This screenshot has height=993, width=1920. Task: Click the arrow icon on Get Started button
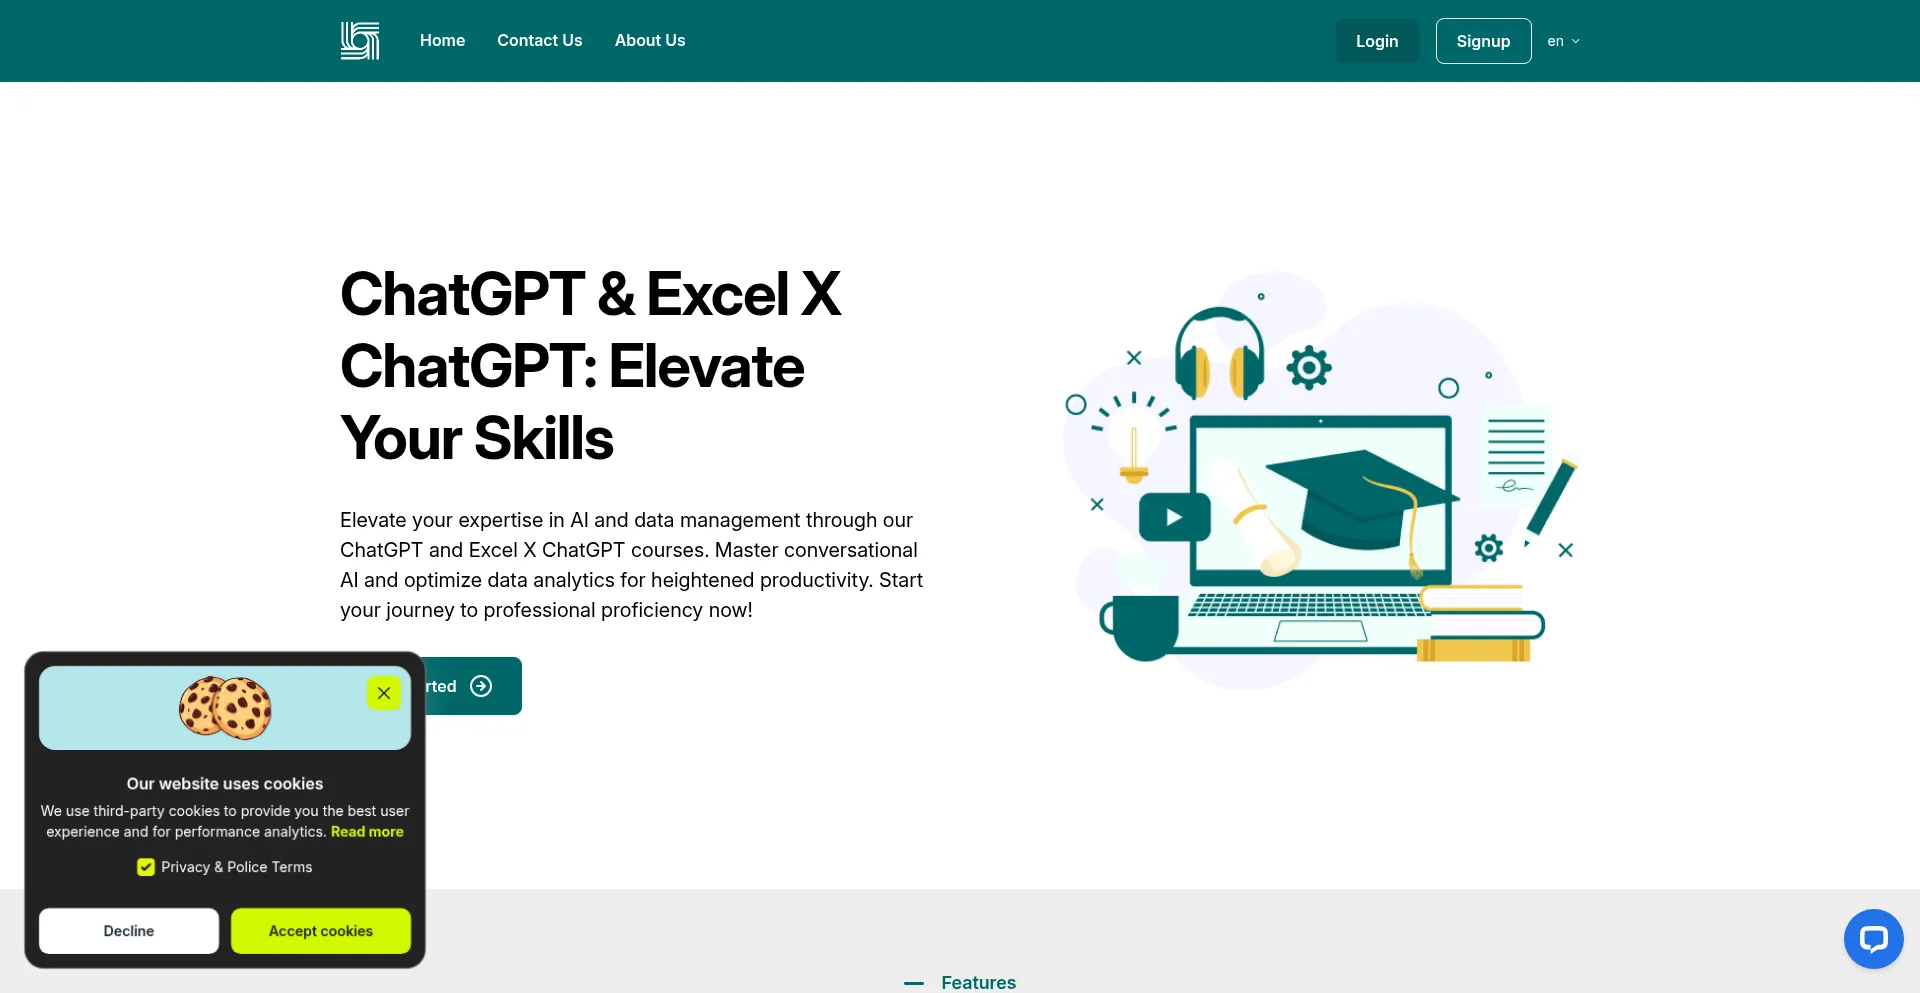pos(481,686)
